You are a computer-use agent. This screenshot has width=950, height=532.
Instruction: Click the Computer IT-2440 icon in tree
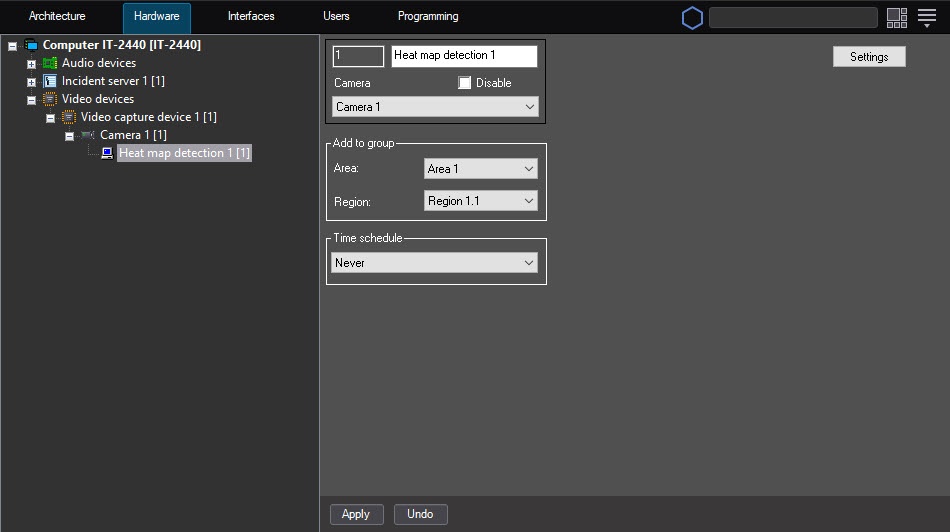[x=31, y=45]
